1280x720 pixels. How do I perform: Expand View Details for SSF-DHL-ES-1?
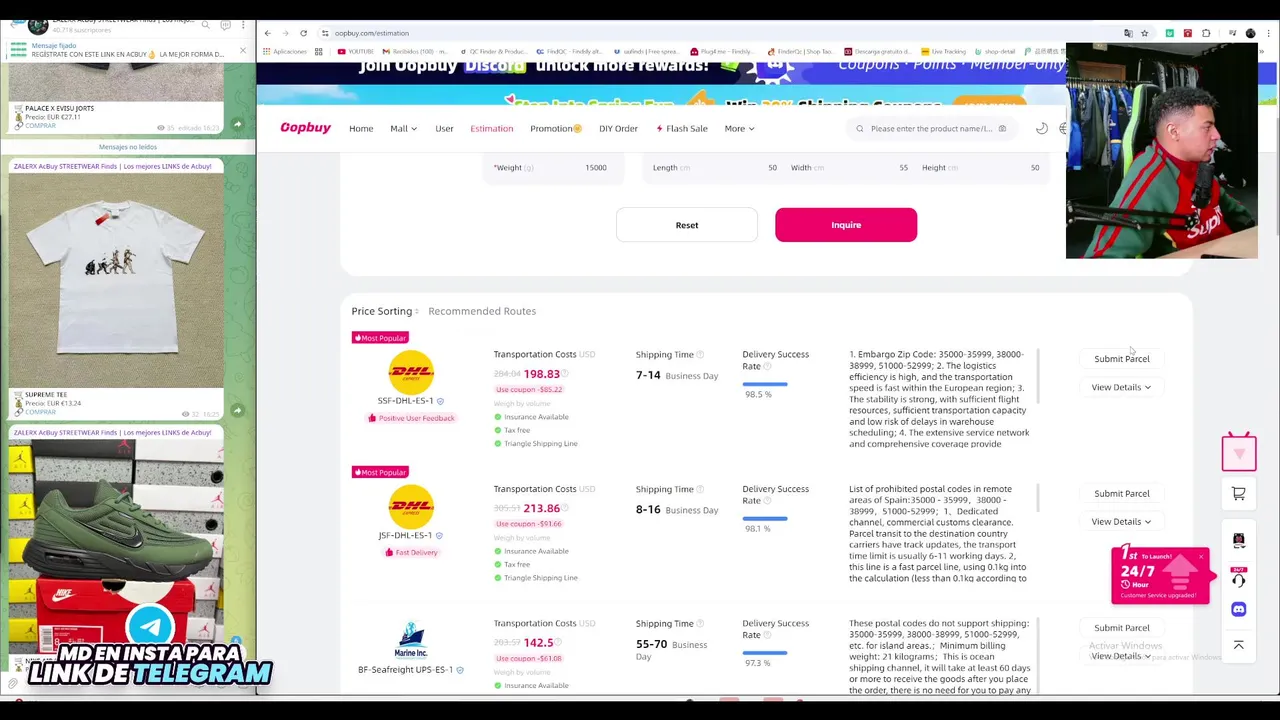(1121, 387)
